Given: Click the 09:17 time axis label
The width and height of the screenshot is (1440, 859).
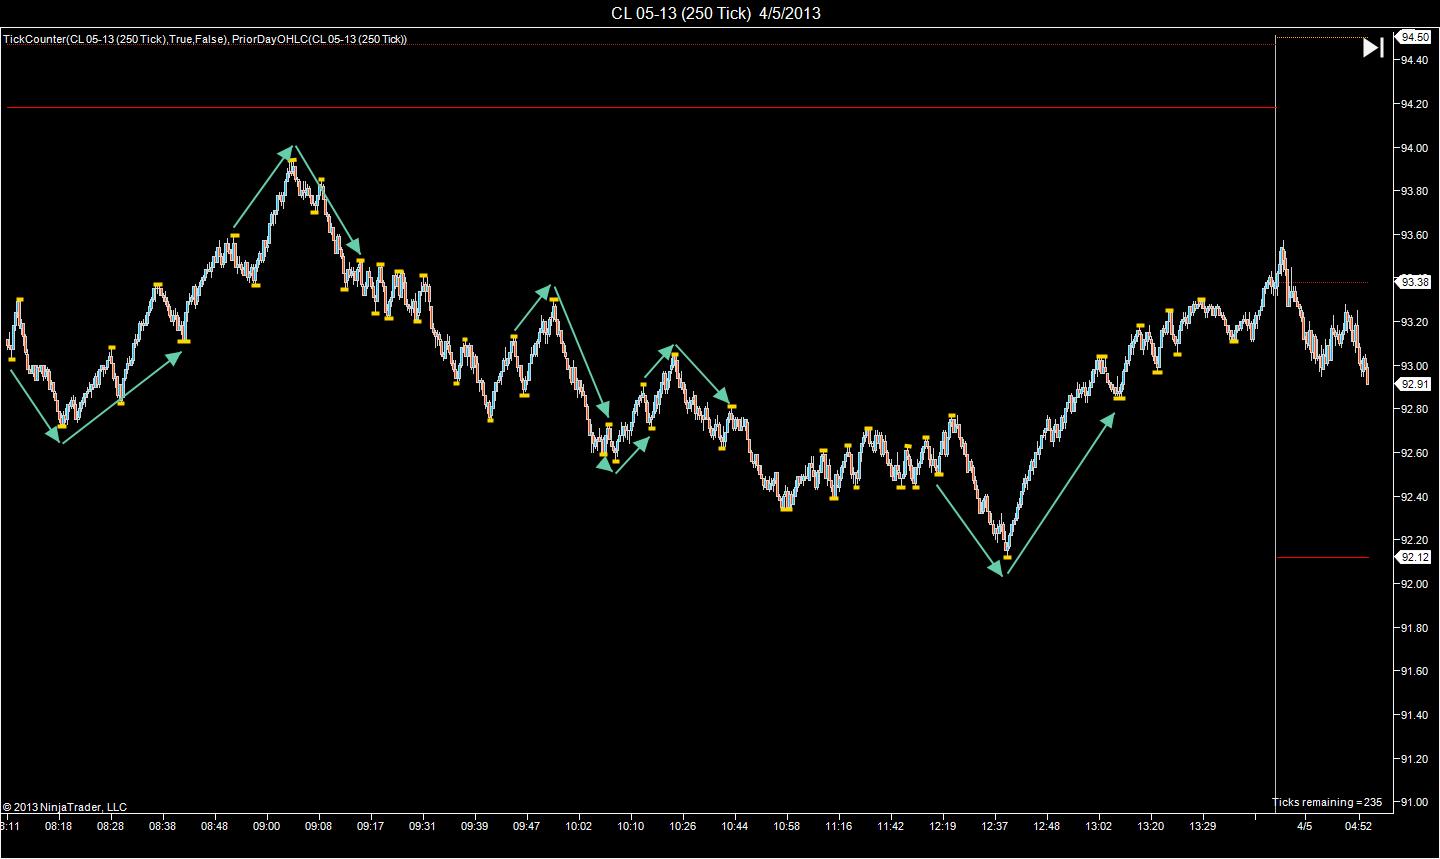Looking at the screenshot, I should [370, 827].
